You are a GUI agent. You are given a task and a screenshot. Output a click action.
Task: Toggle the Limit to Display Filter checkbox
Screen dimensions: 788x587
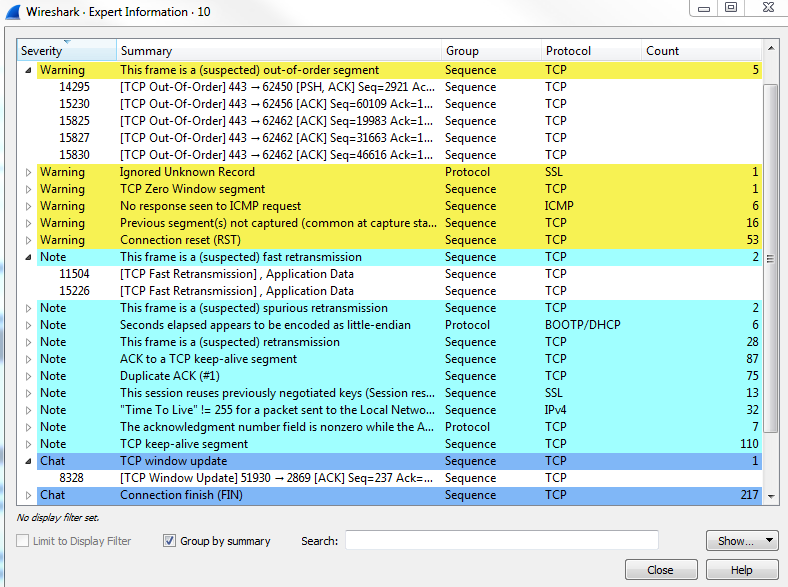[23, 541]
